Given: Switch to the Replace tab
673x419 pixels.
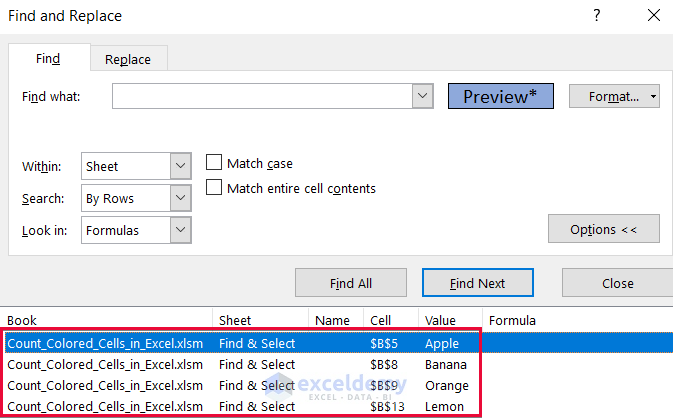Looking at the screenshot, I should point(128,59).
